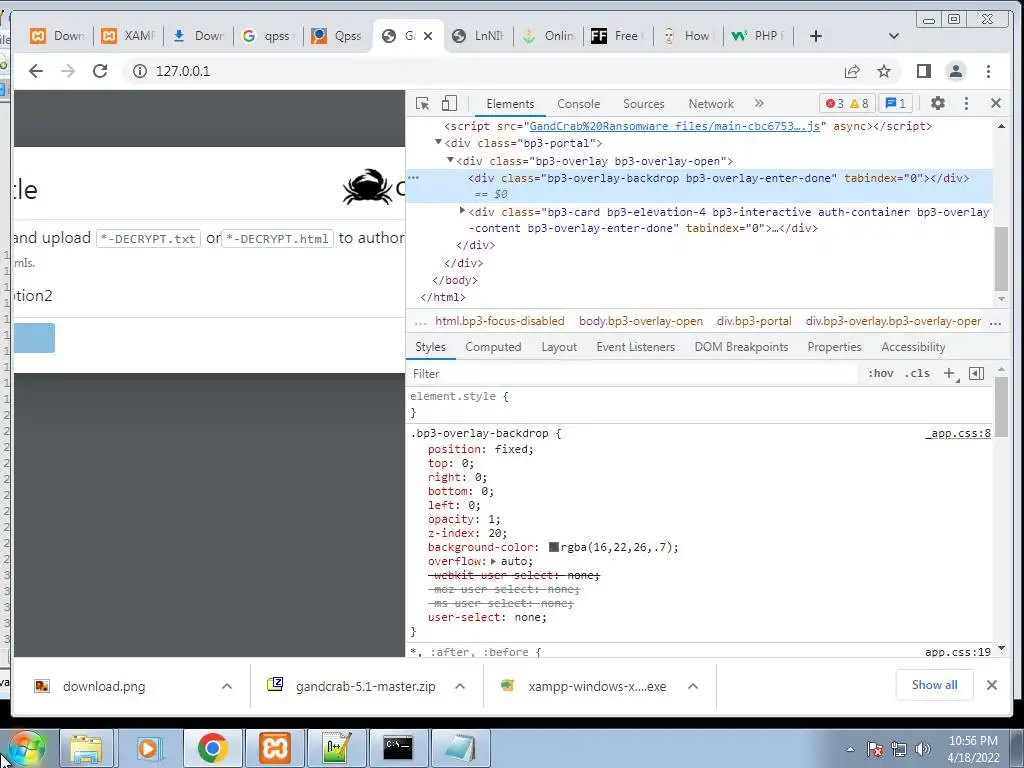Activate the inspect element picker icon
The width and height of the screenshot is (1024, 768).
[x=423, y=103]
